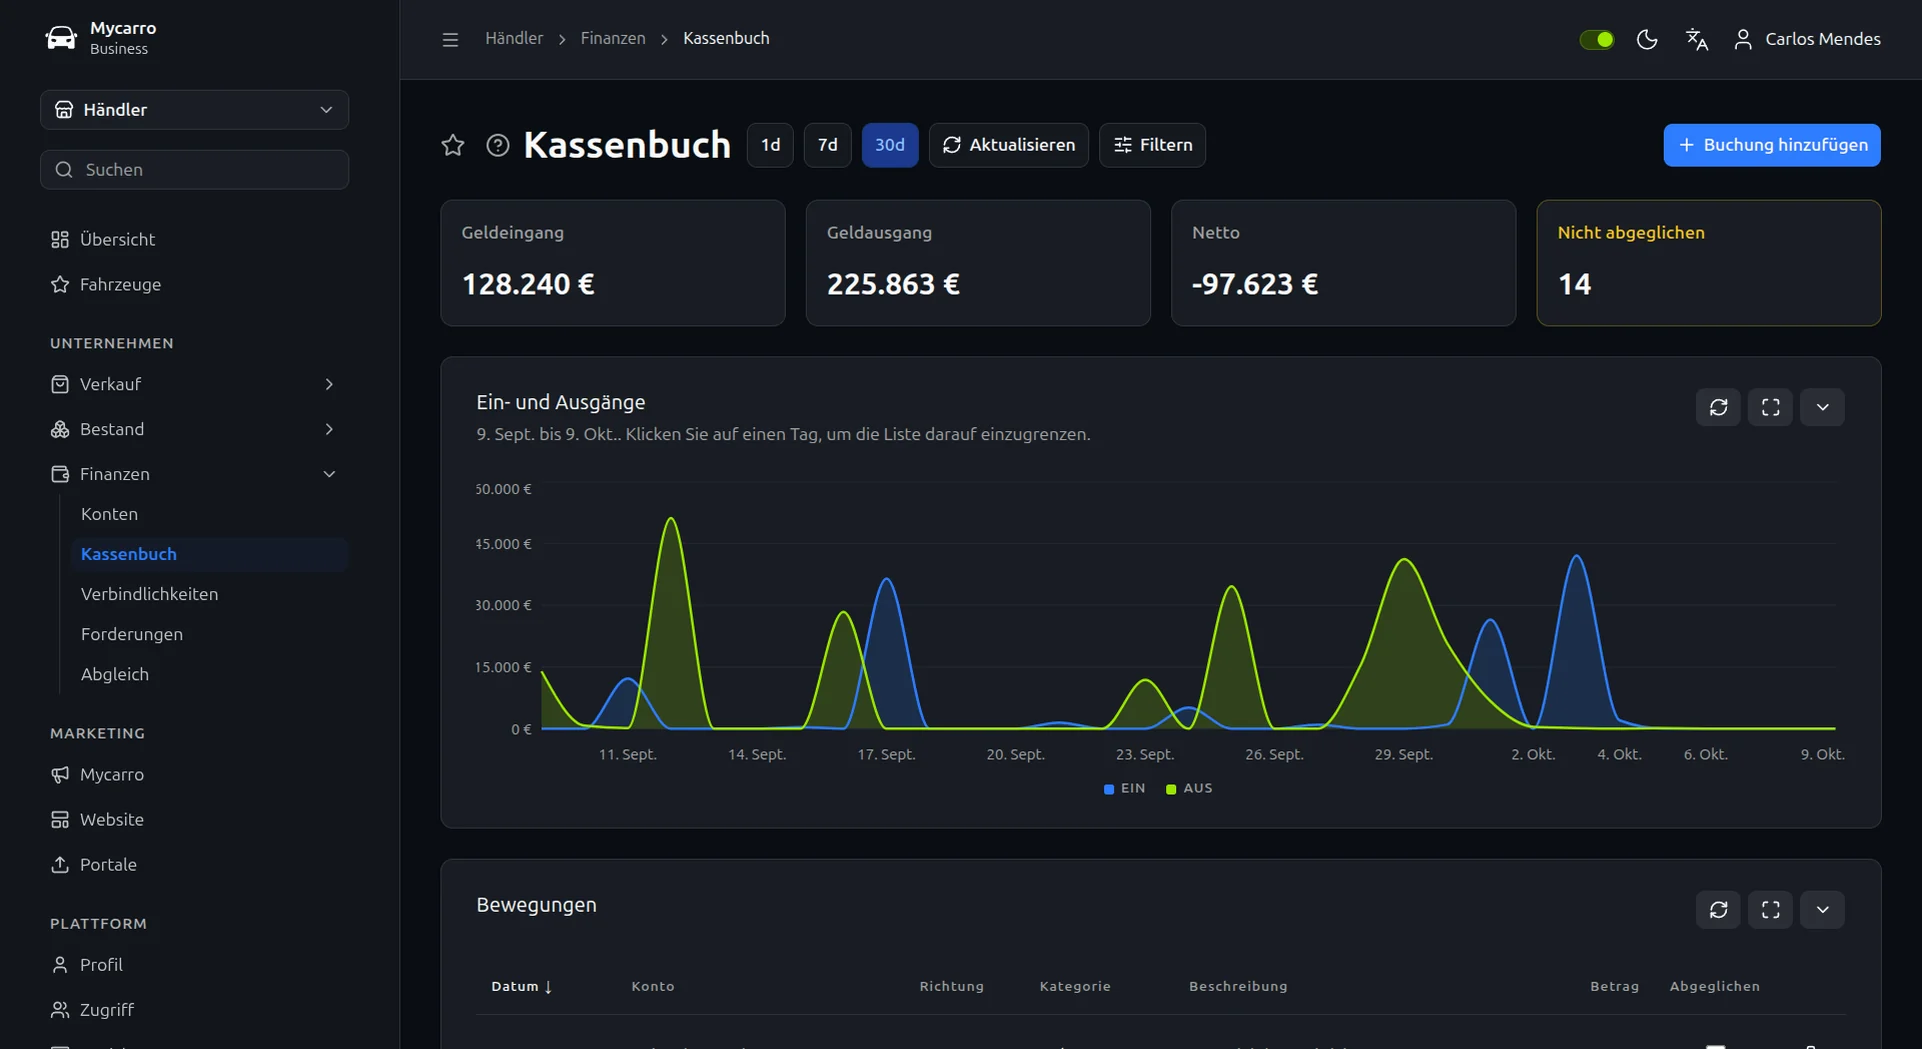Expand Ein- und Ausgänge chart to fullscreen
1922x1049 pixels.
(x=1770, y=407)
